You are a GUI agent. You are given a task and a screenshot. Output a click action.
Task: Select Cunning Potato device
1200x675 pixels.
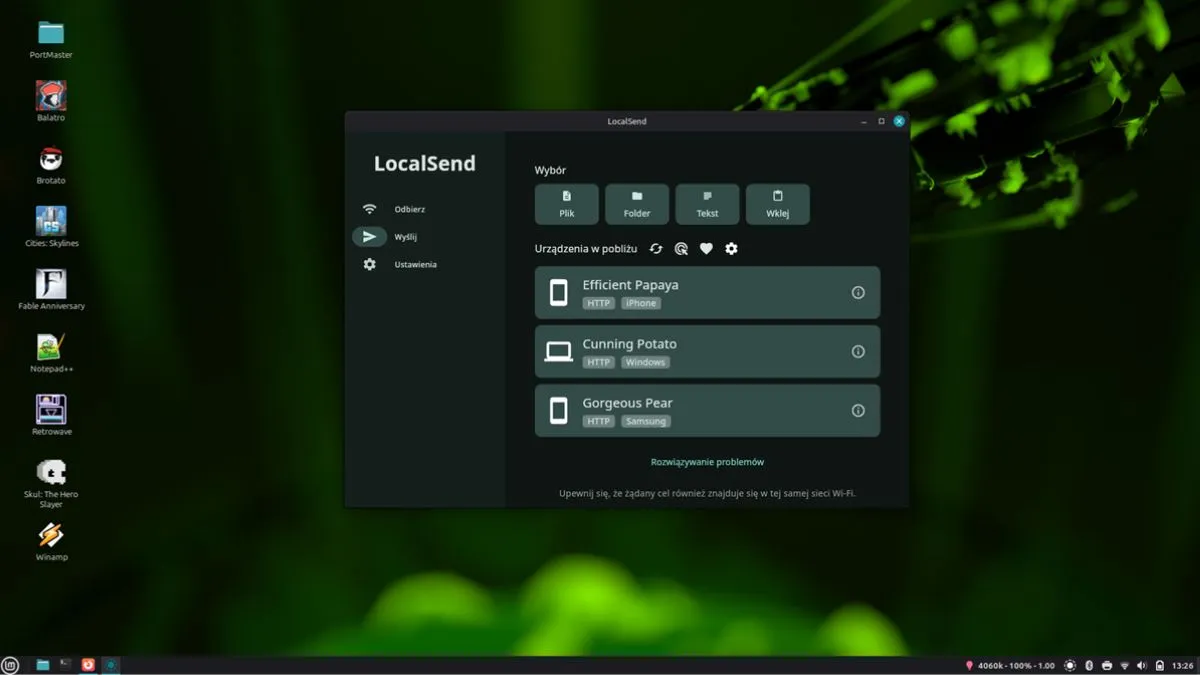pos(707,352)
